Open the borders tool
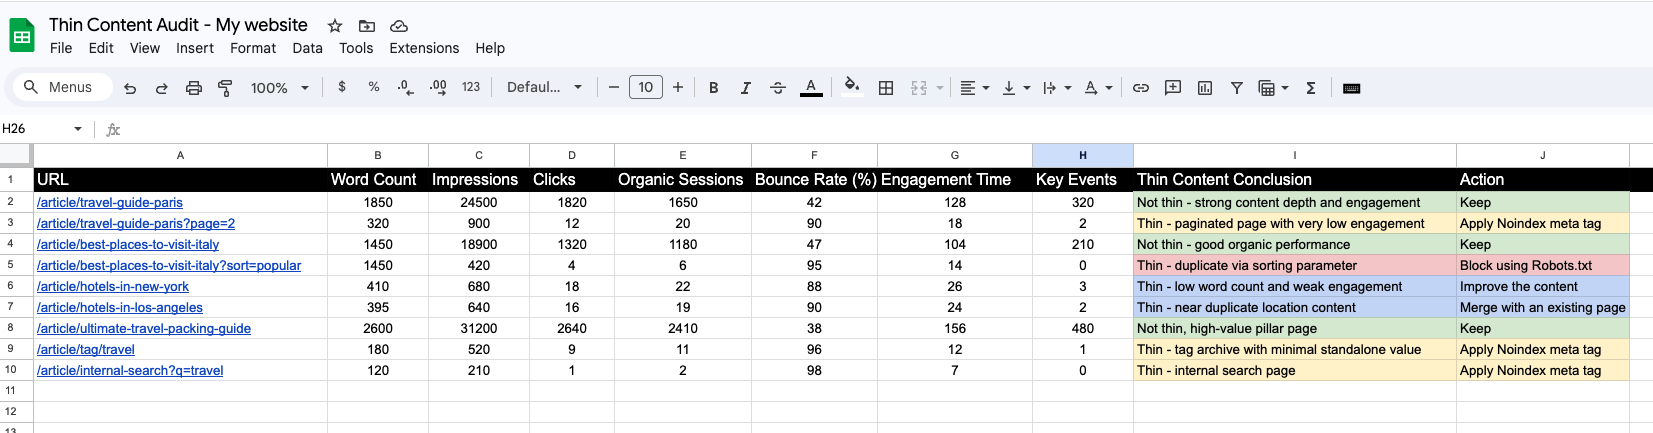The width and height of the screenshot is (1653, 433). coord(886,88)
